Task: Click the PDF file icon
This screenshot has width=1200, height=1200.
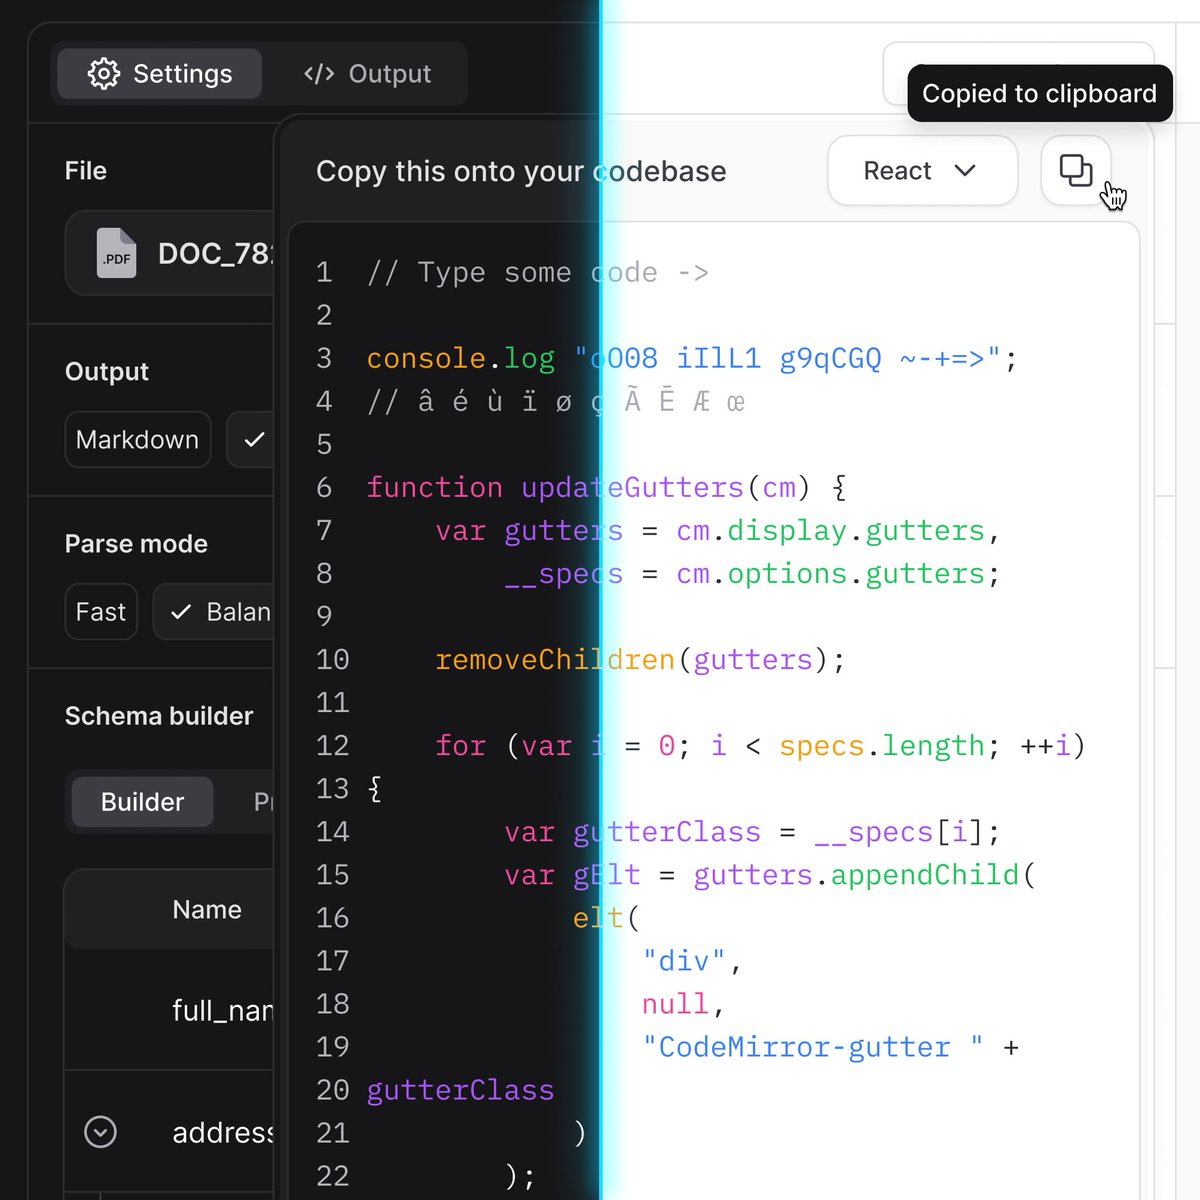Action: pos(116,253)
